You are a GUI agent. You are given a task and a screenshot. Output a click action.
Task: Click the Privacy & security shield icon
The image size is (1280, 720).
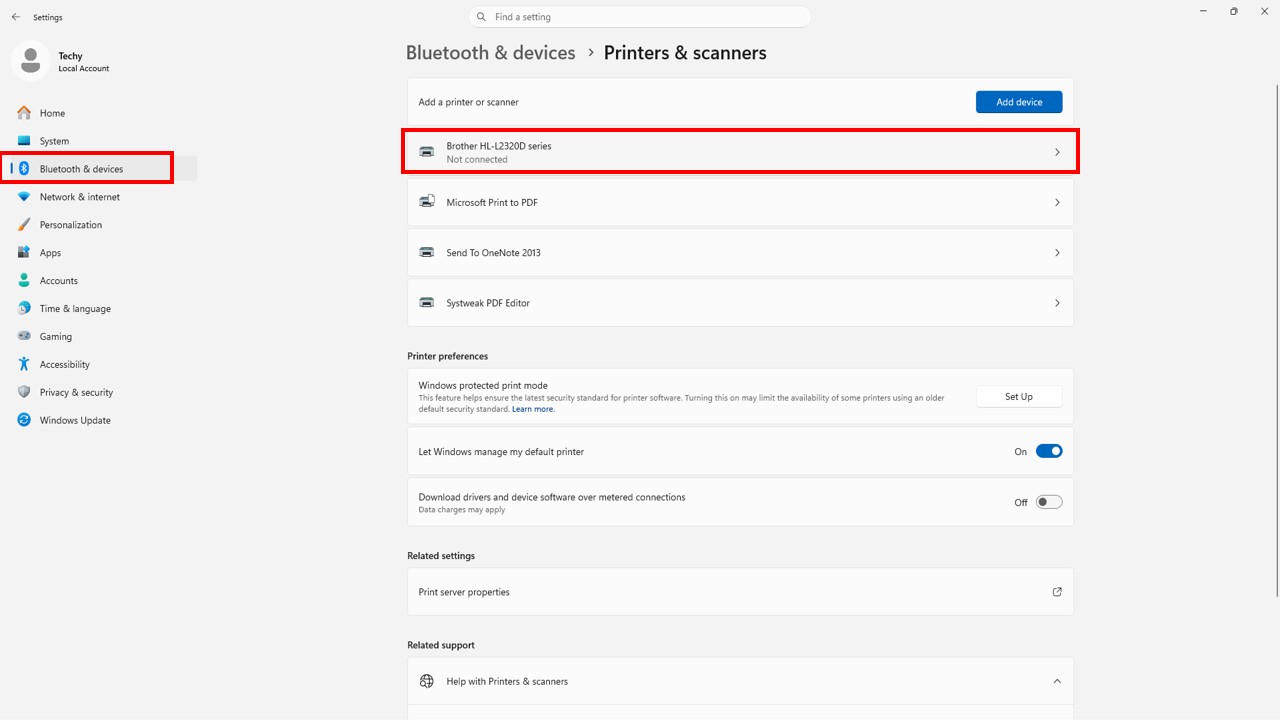[x=24, y=392]
